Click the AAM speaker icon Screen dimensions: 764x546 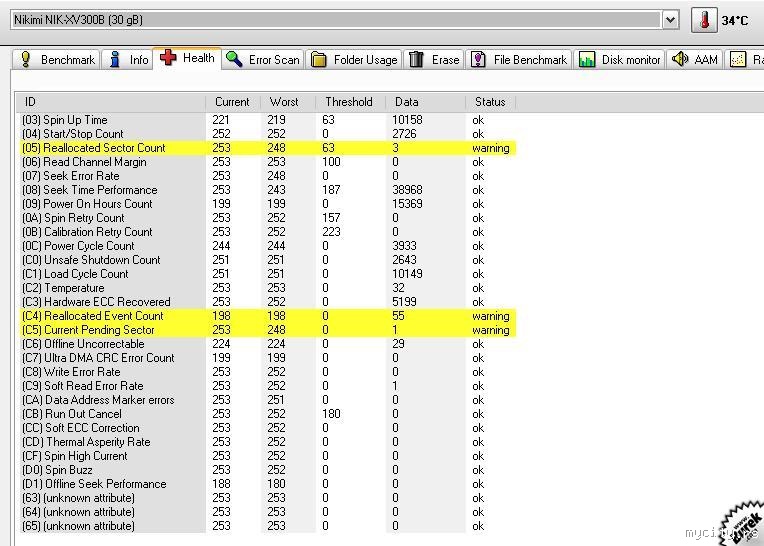pos(680,59)
